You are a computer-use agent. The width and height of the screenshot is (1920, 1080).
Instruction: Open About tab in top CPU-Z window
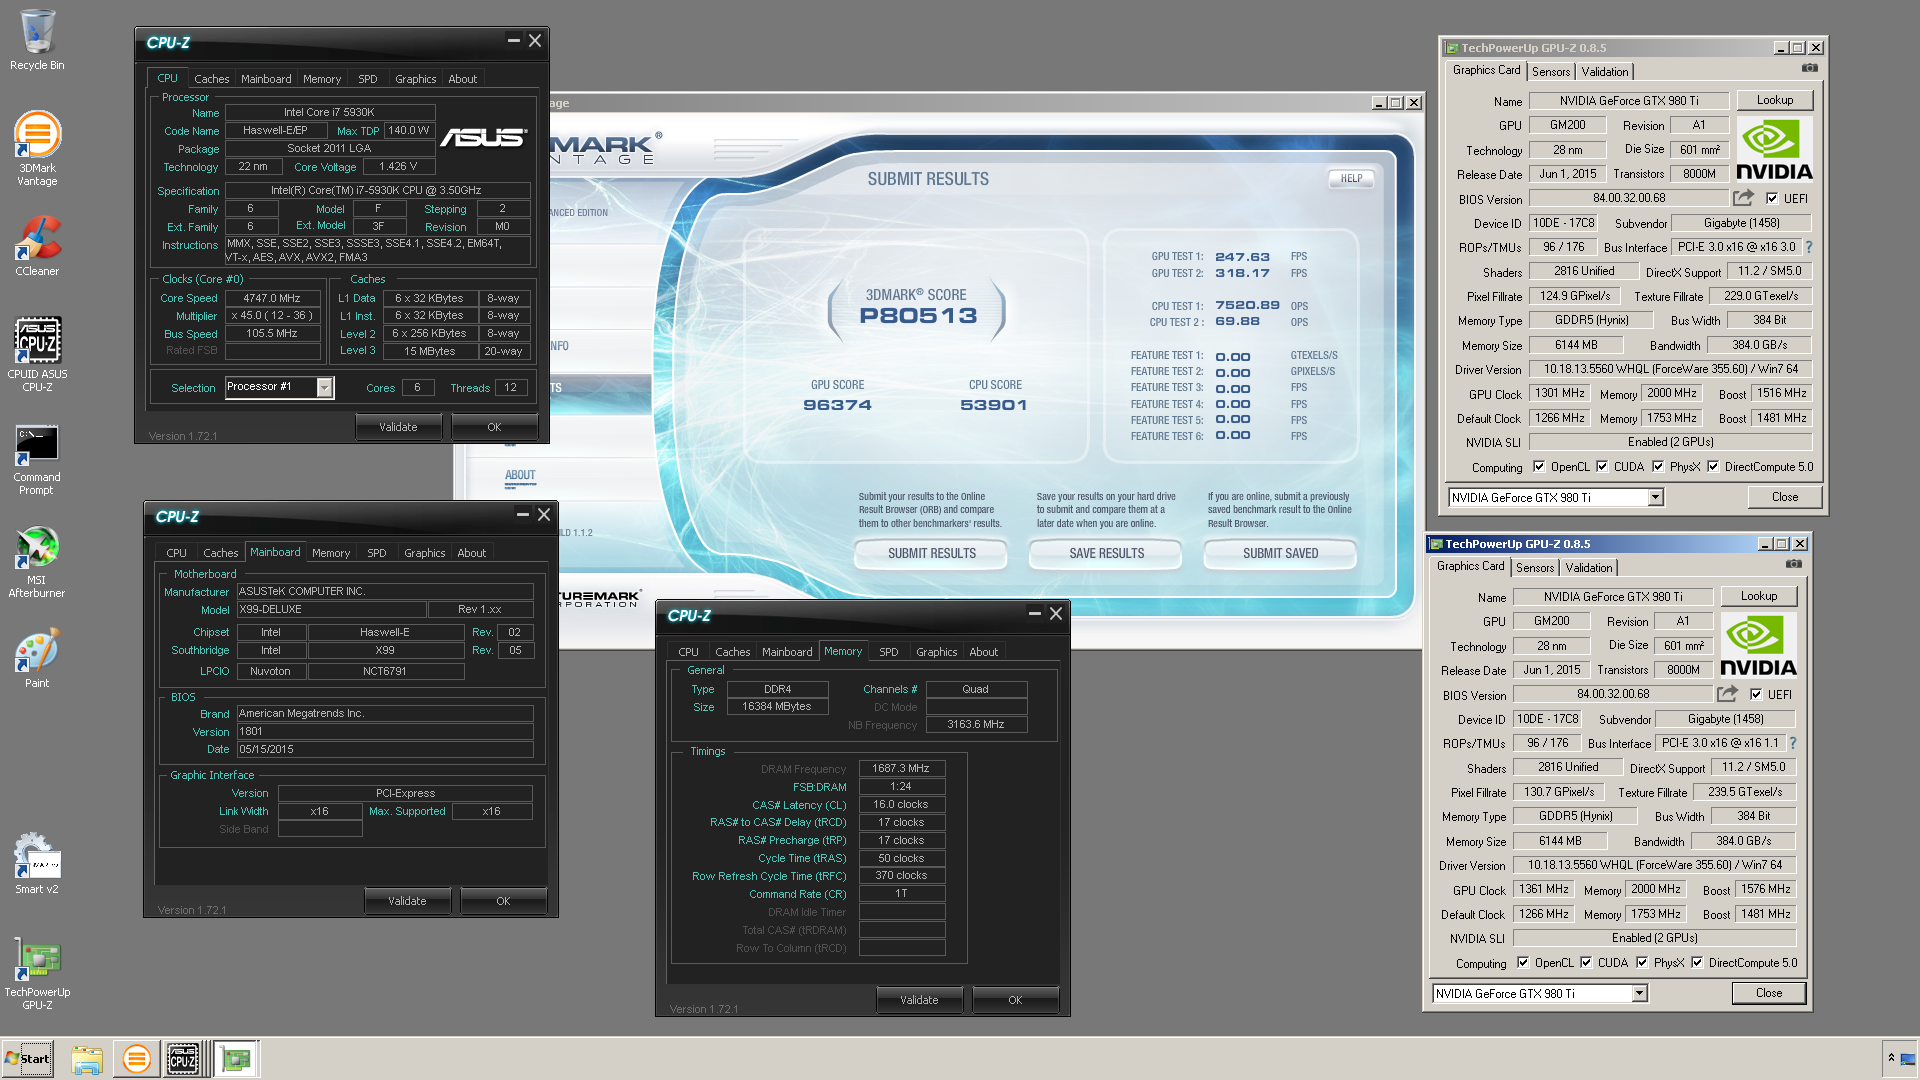462,79
